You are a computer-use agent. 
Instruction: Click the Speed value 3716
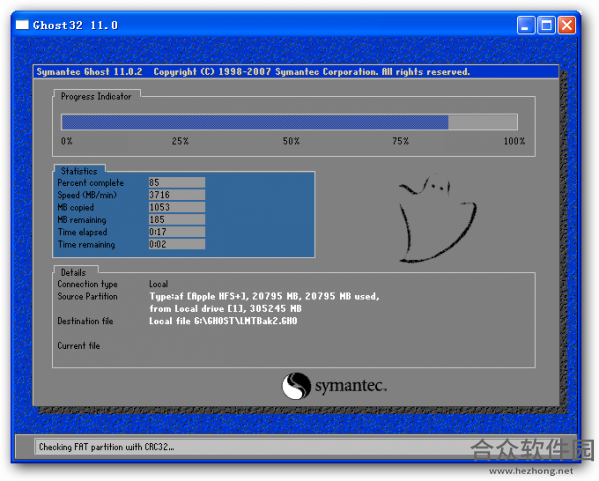pos(176,195)
